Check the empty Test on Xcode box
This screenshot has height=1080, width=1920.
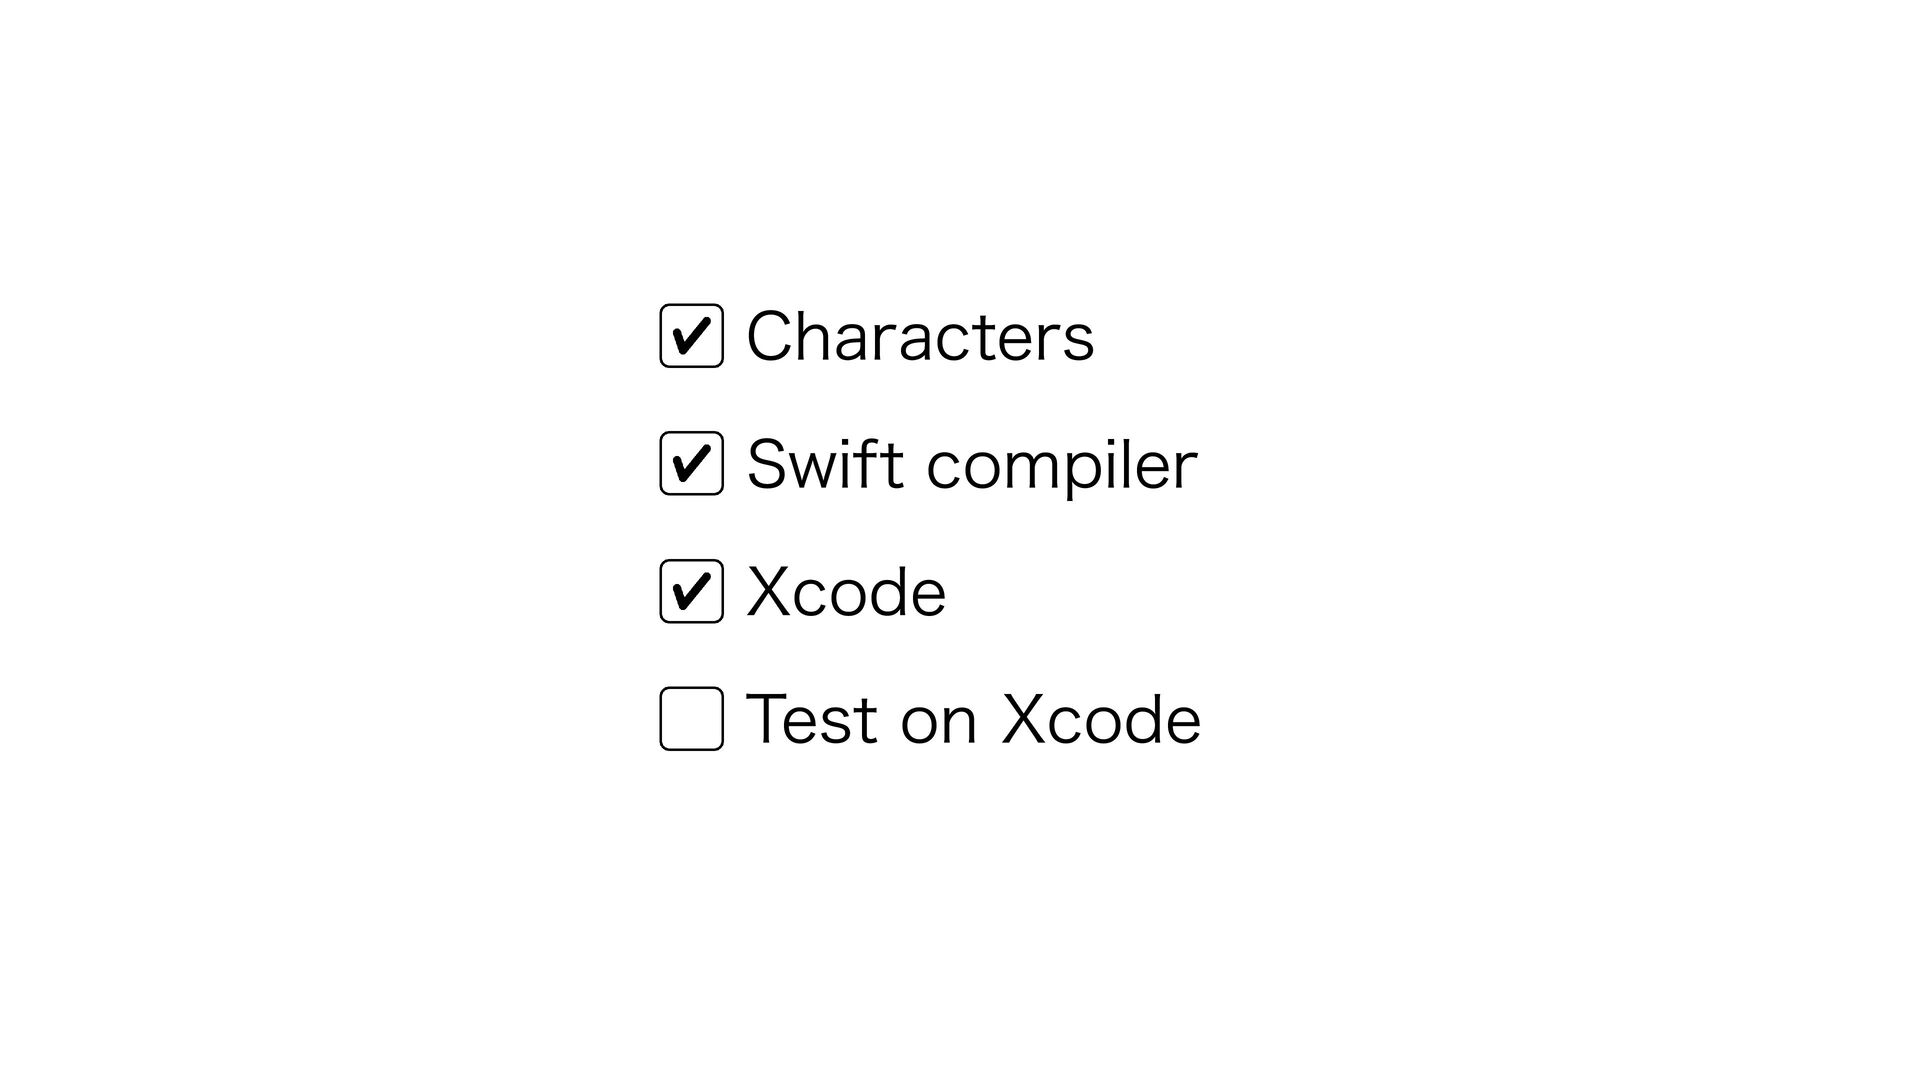(691, 719)
